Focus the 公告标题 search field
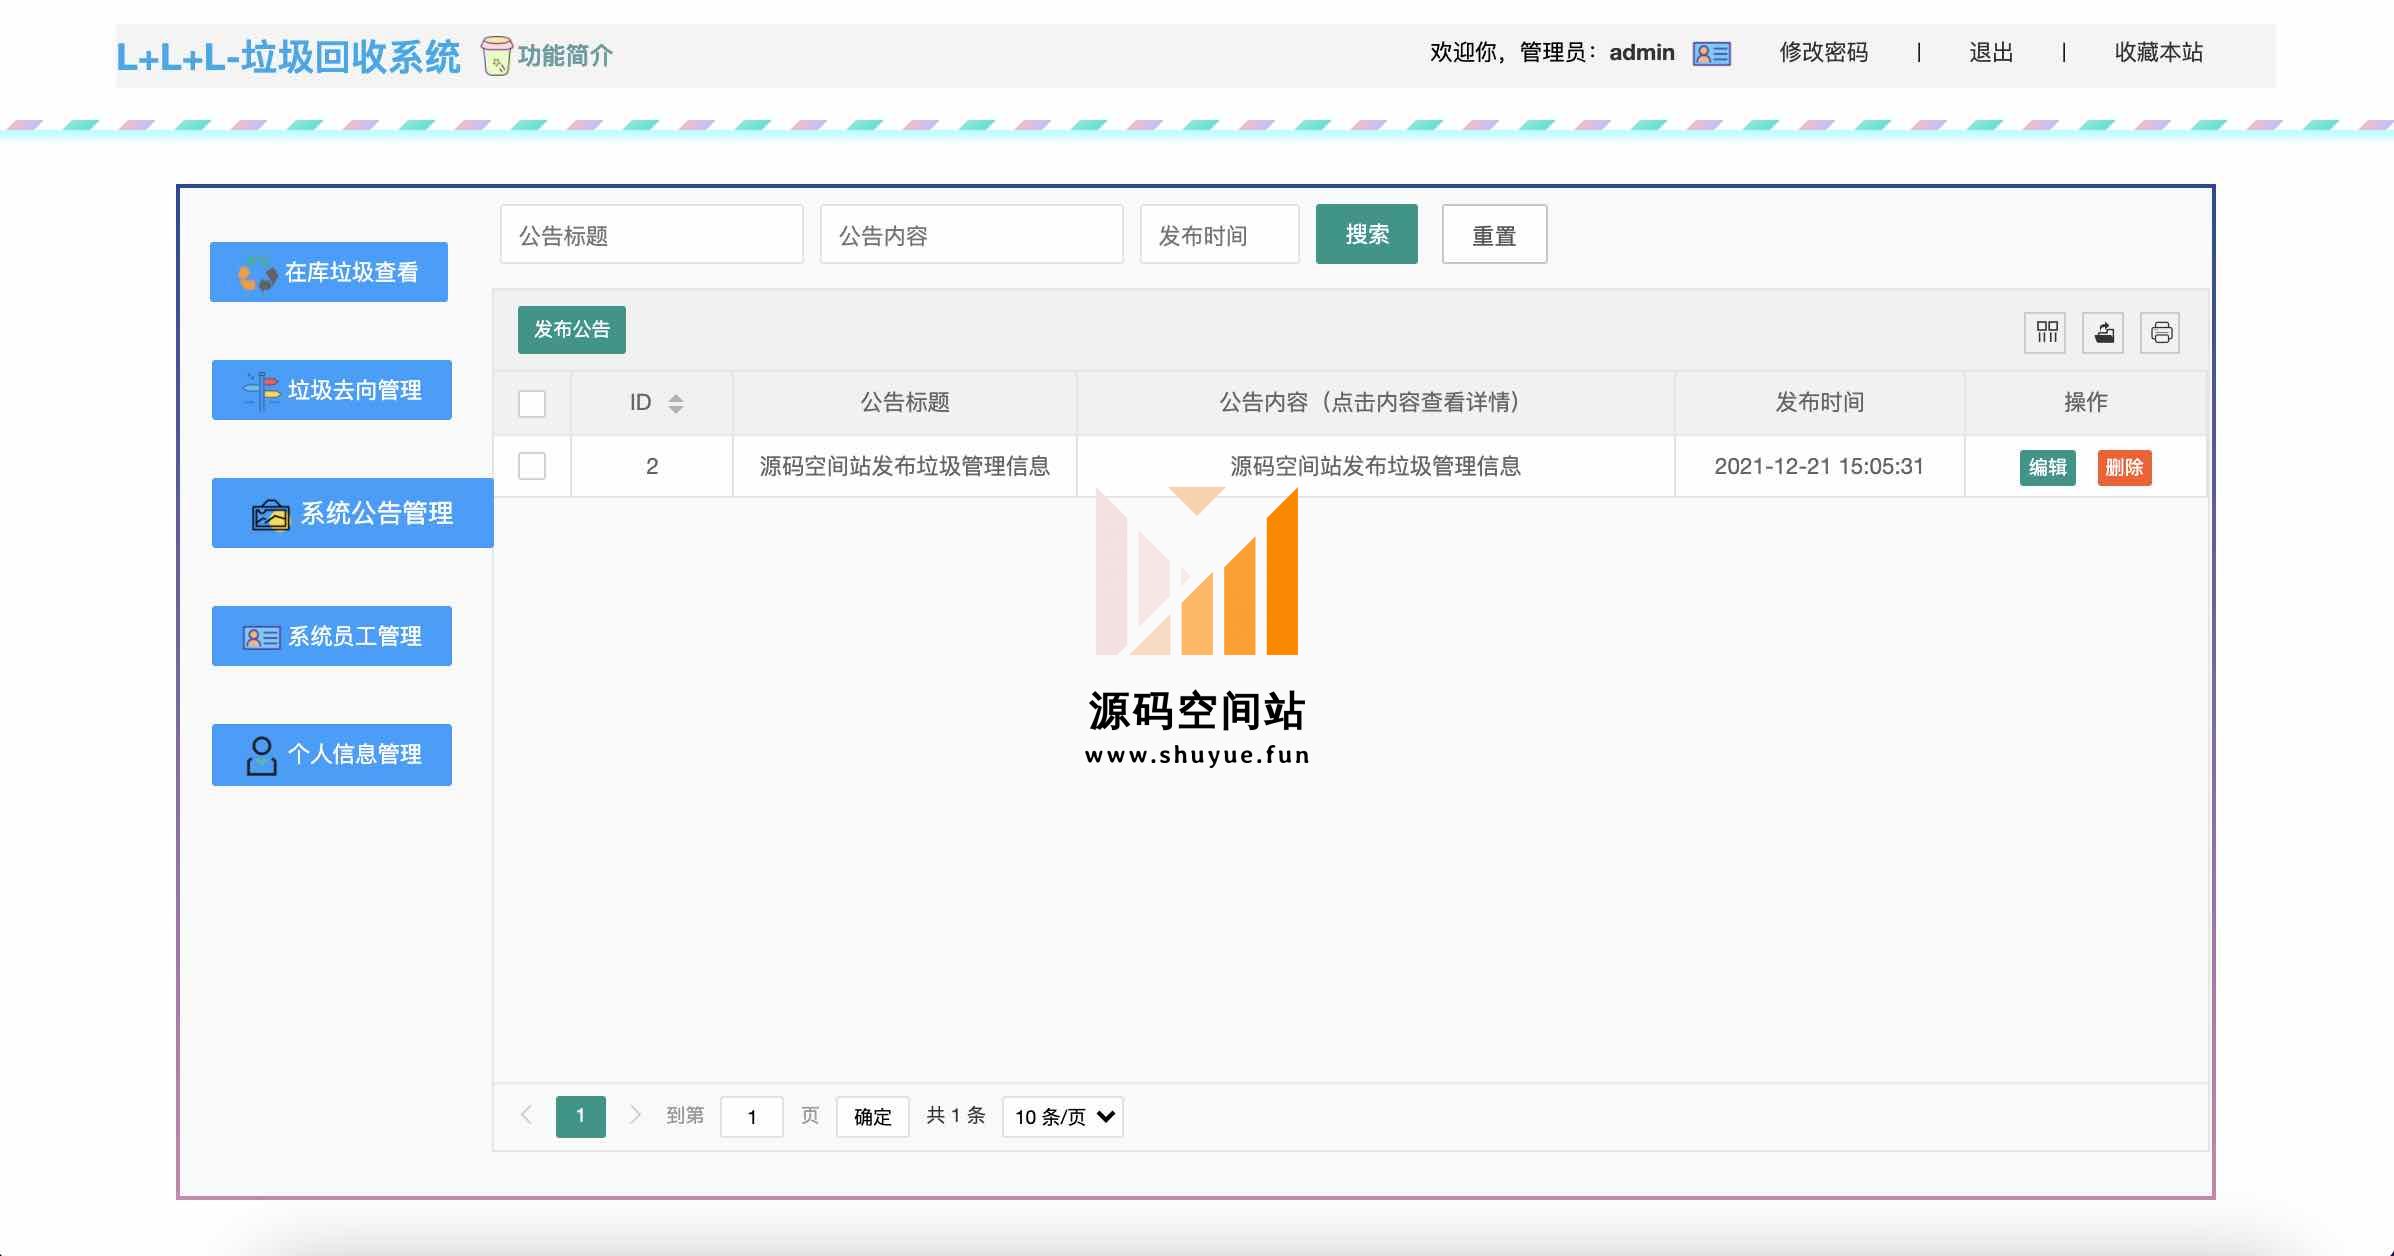2394x1256 pixels. (x=652, y=234)
